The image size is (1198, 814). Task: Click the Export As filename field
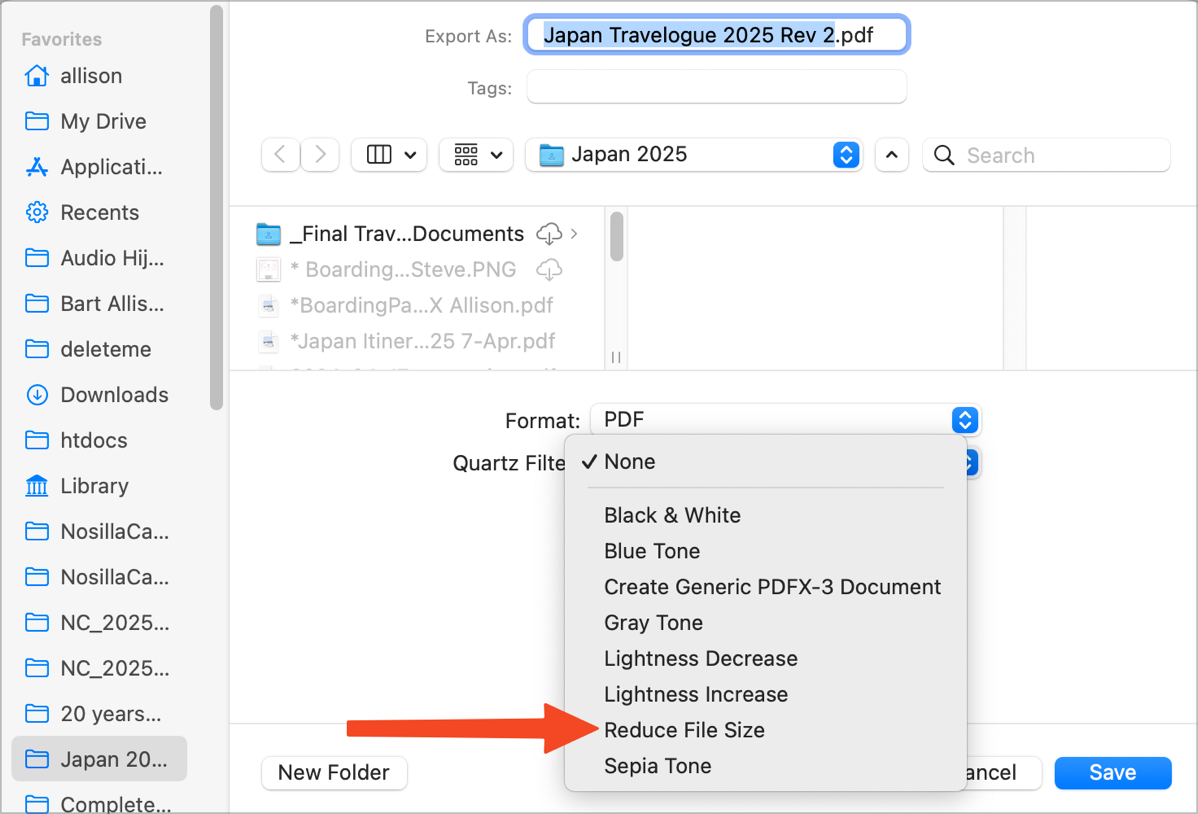[716, 34]
